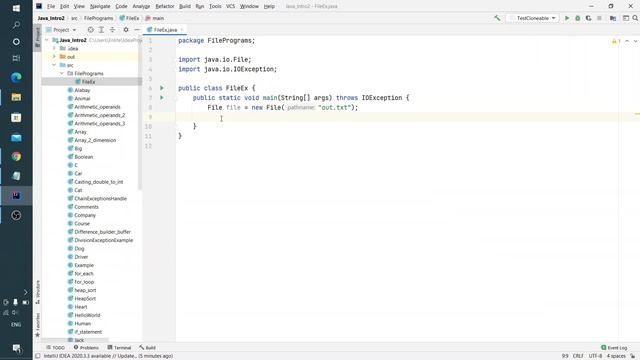
Task: Click Expand All icon in Project panel
Action: point(101,30)
